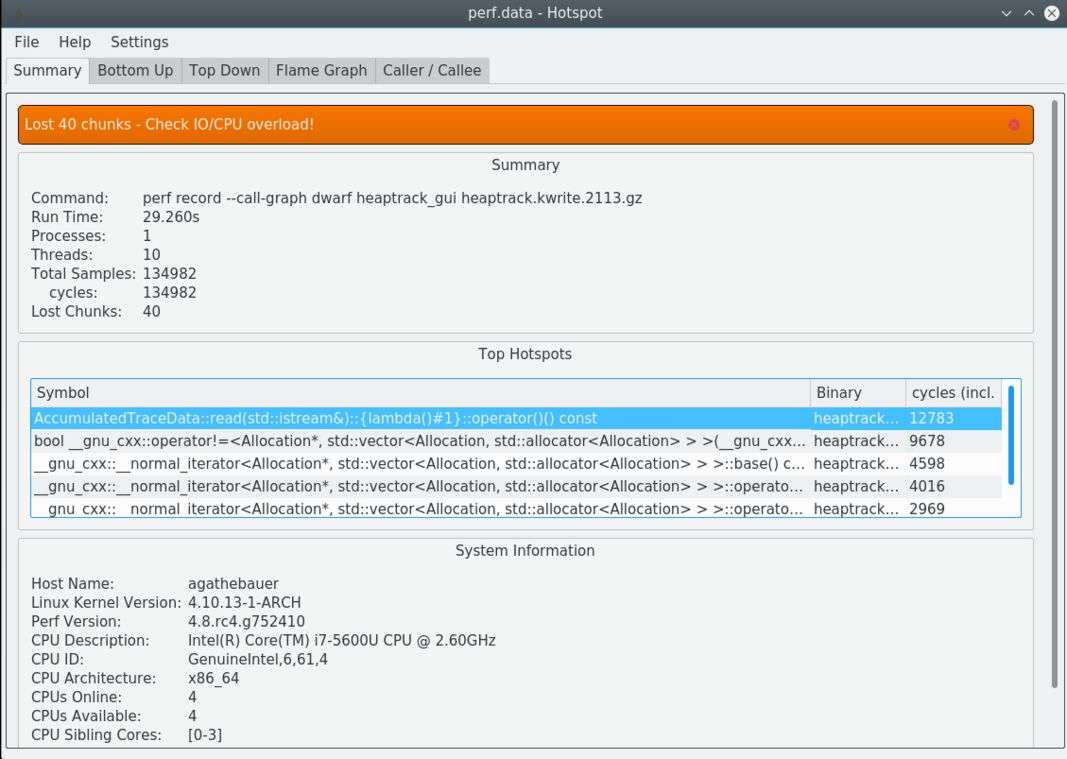Switch to the Bottom Up tab
The height and width of the screenshot is (759, 1067).
pos(135,70)
